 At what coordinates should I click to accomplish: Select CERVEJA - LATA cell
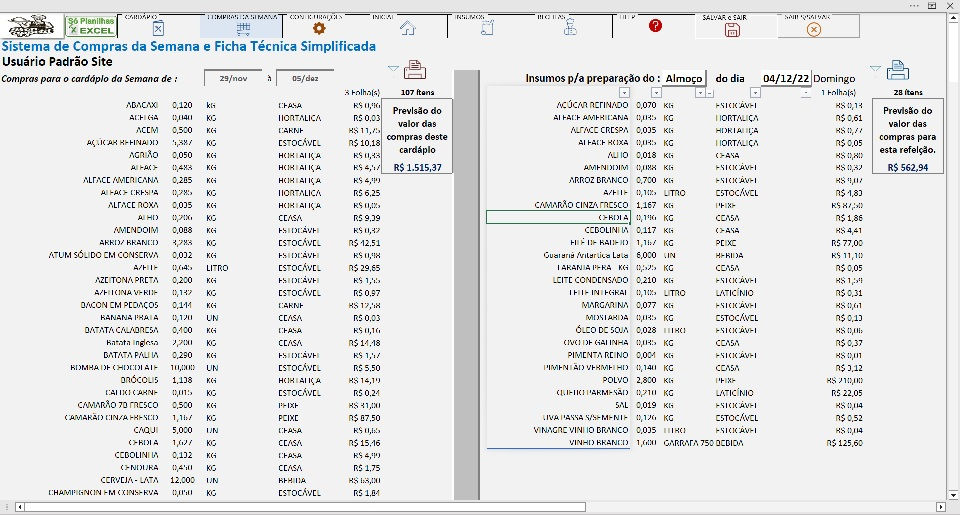tap(129, 480)
